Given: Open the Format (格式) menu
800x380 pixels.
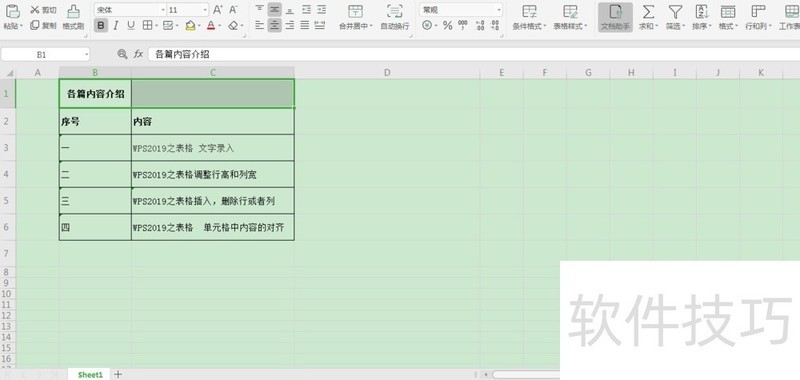Looking at the screenshot, I should [728, 17].
